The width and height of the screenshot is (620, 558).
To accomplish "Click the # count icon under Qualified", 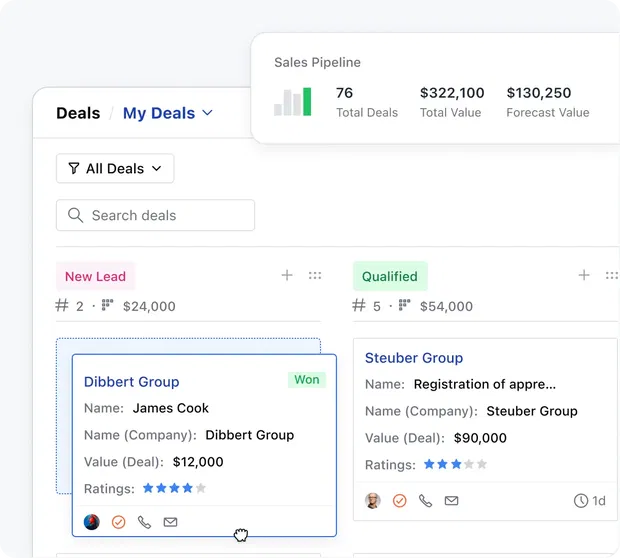I will tap(359, 305).
